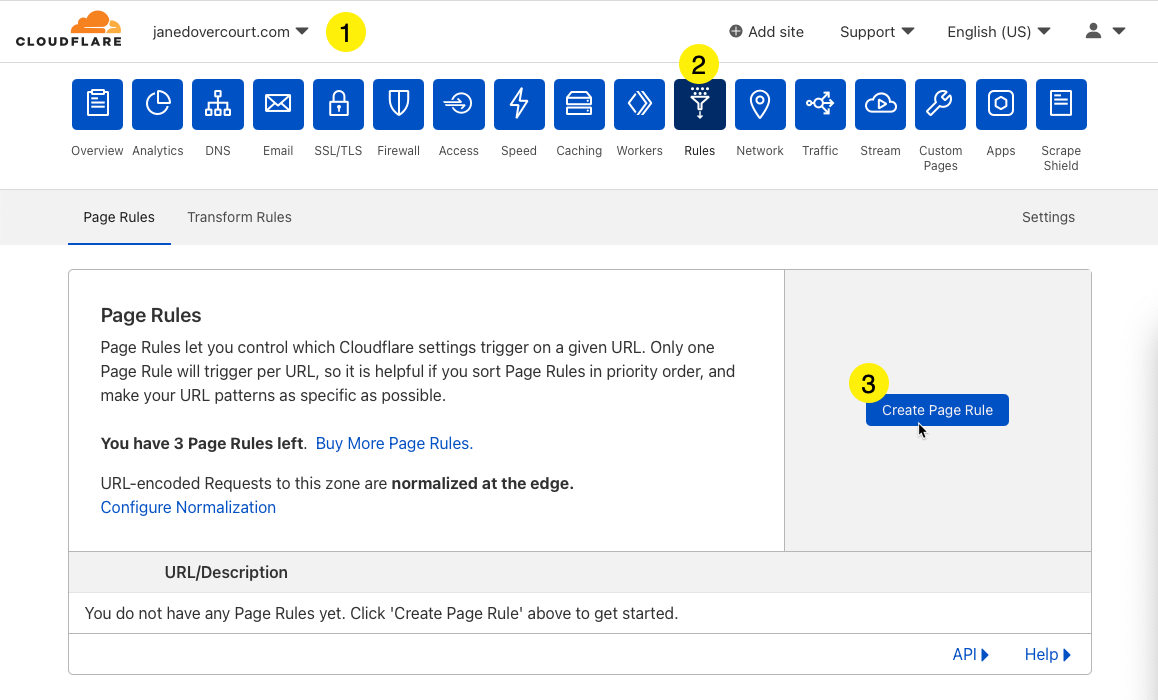This screenshot has width=1158, height=700.
Task: Click the Cloudflare logo
Action: [69, 30]
